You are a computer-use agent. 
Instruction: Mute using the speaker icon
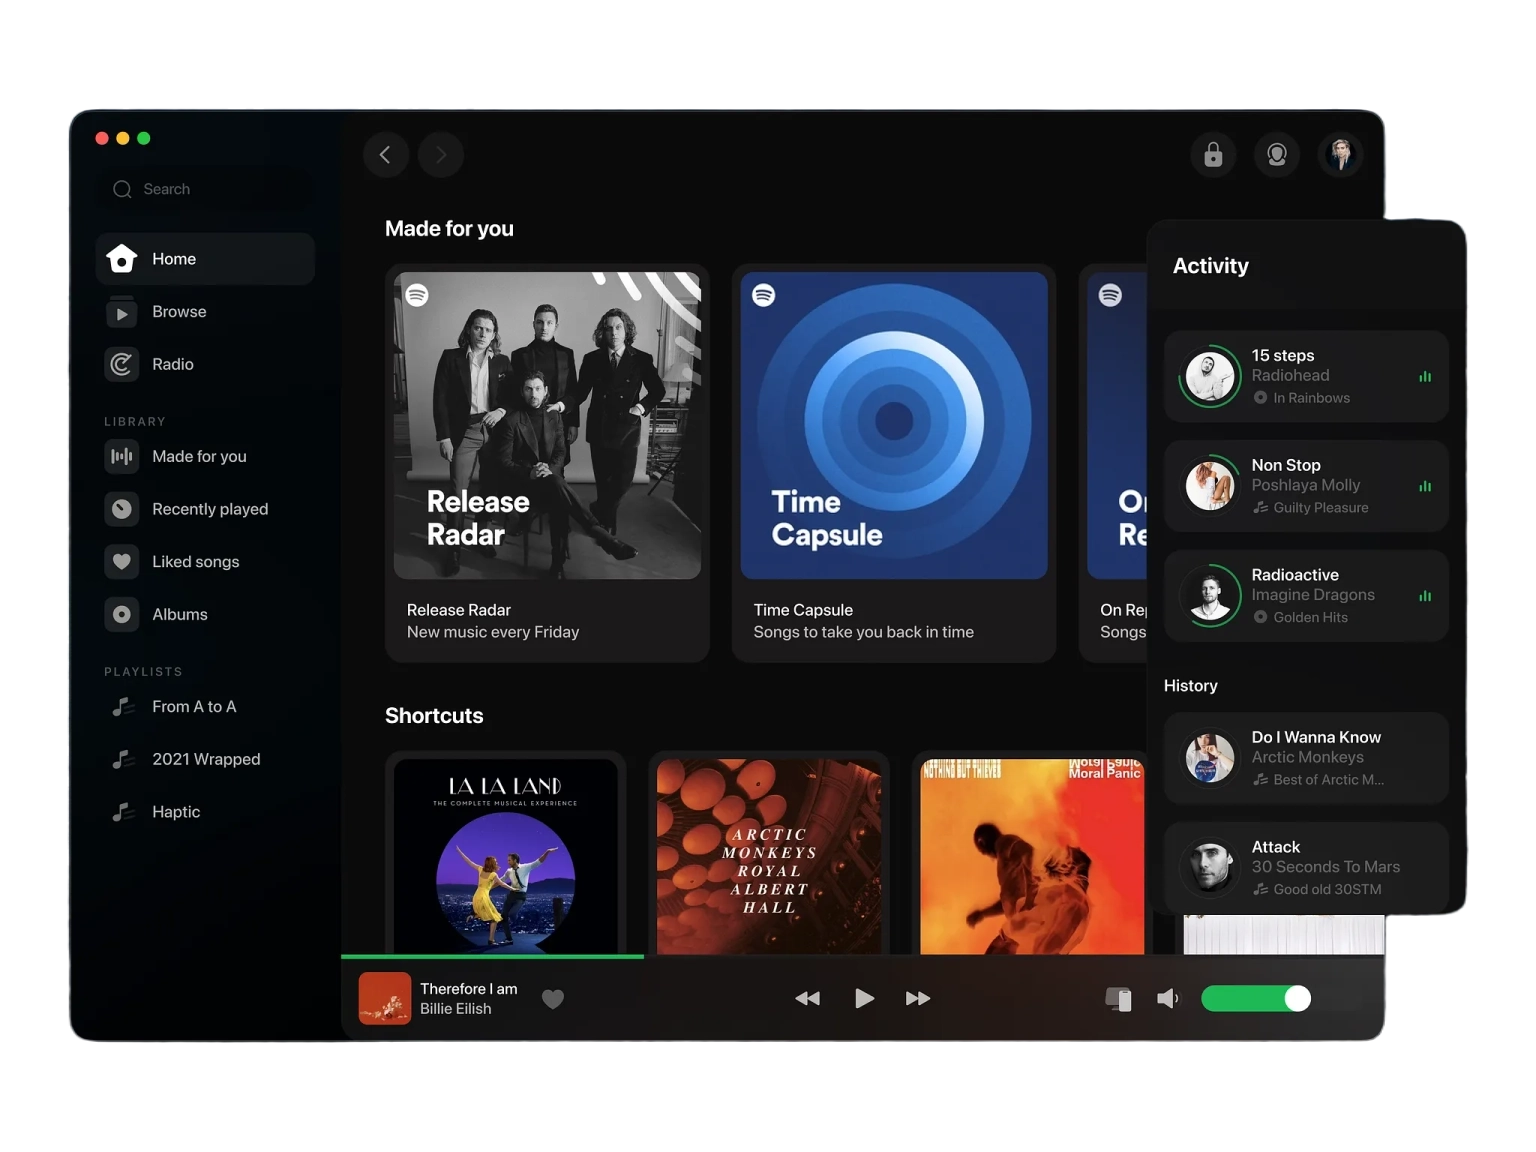(1168, 999)
